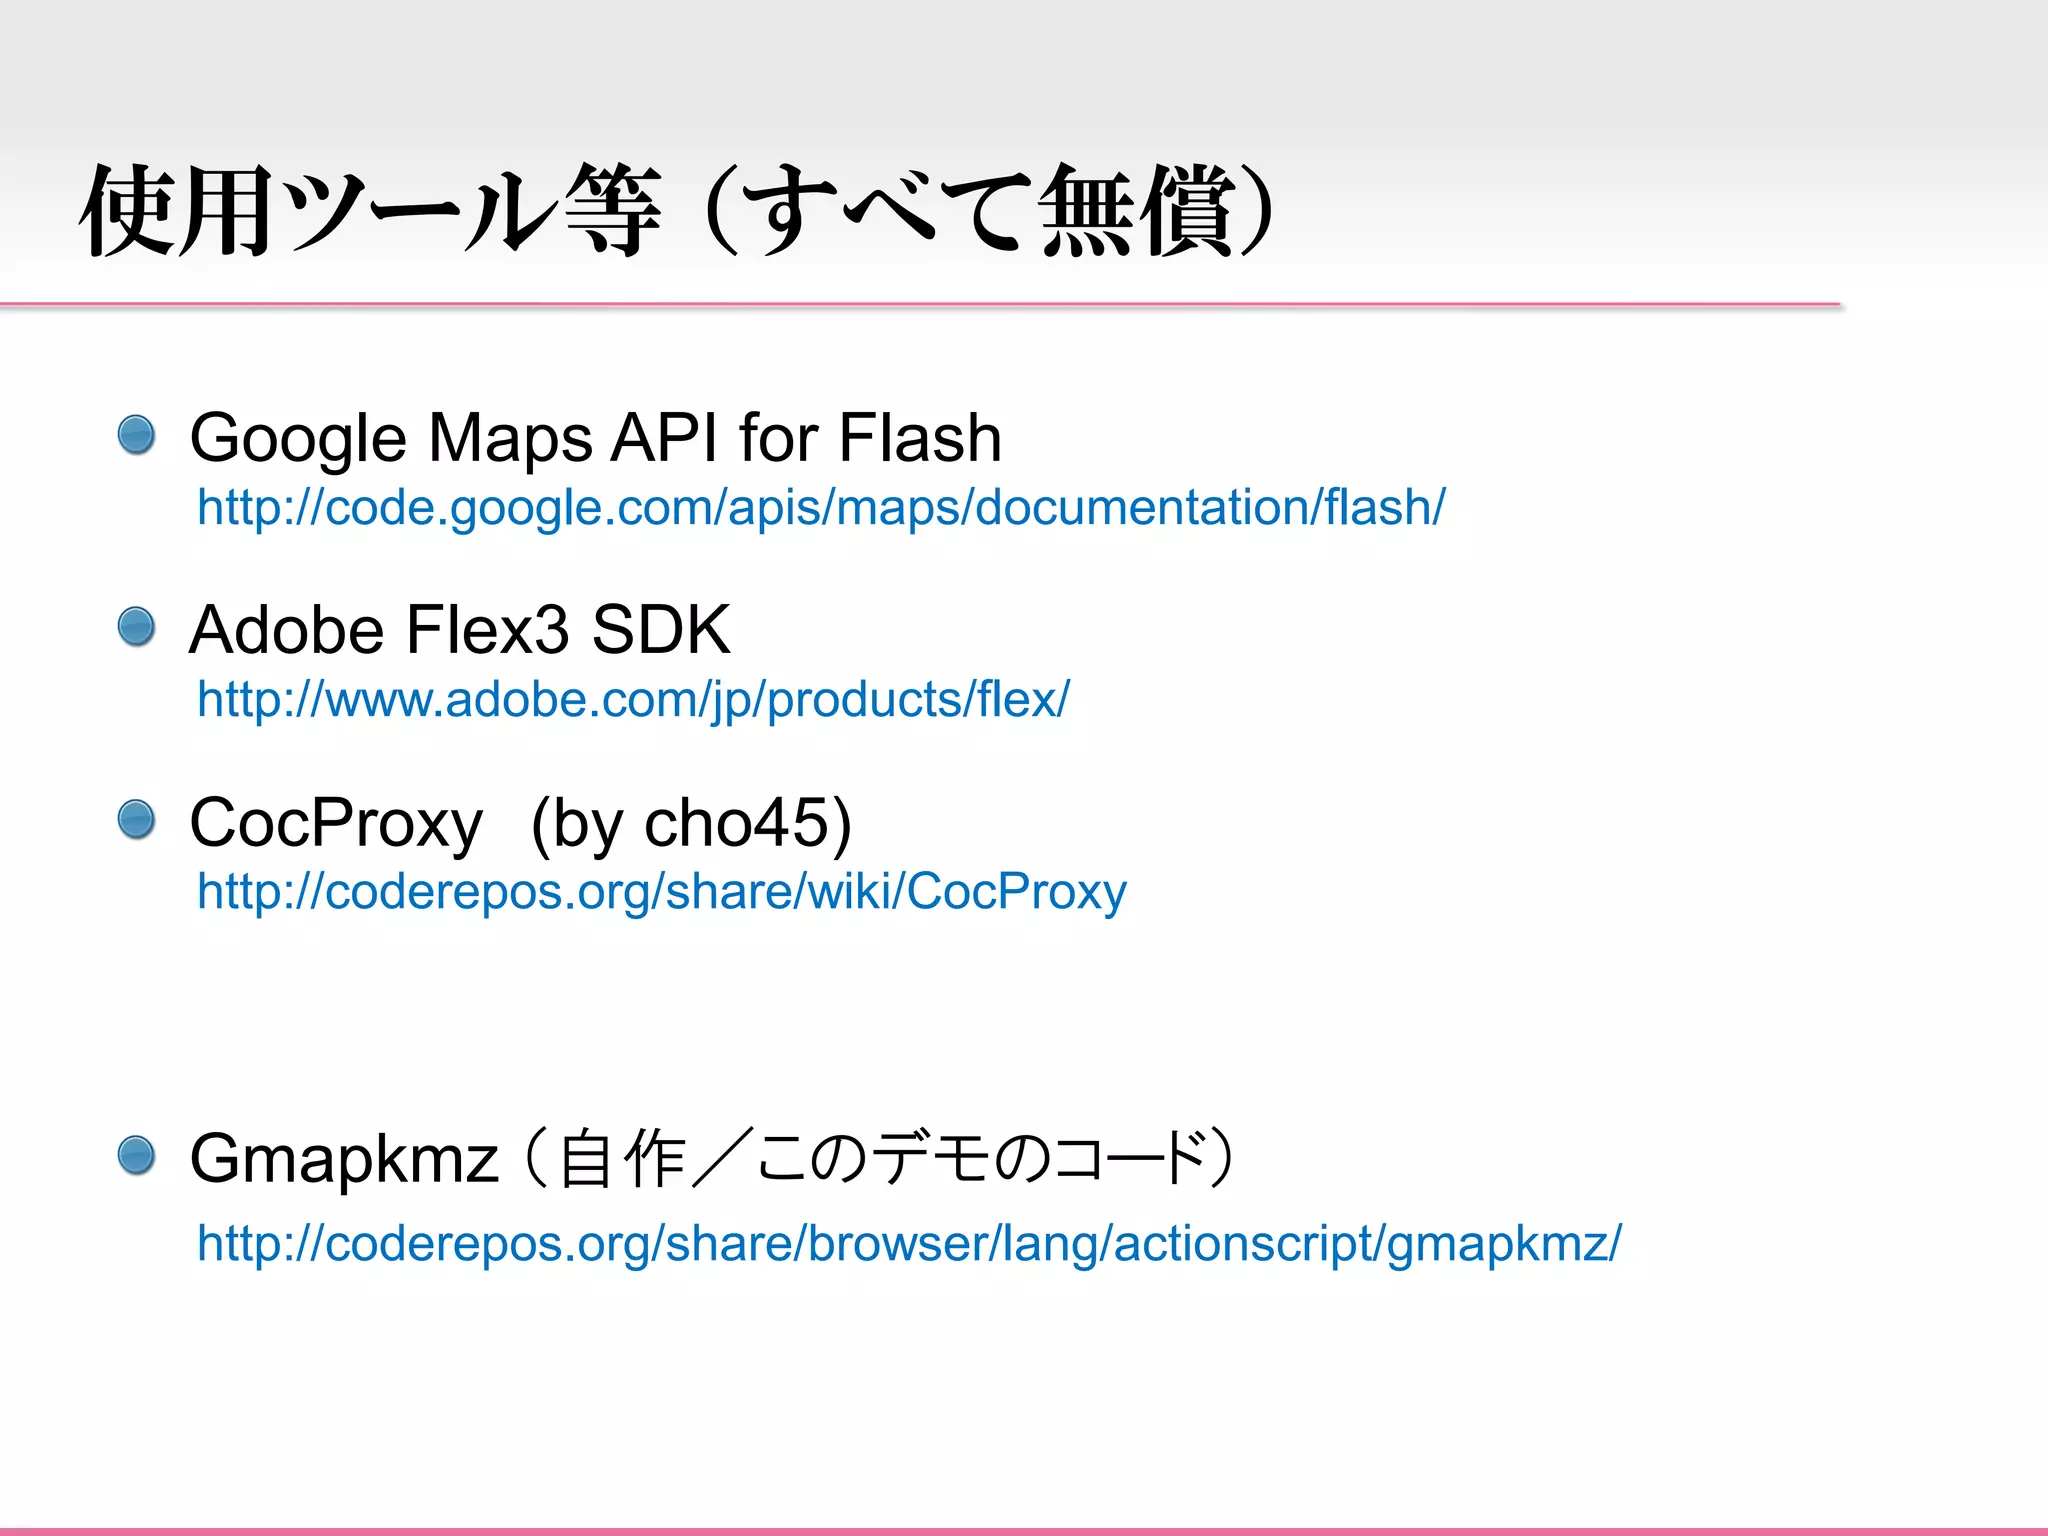This screenshot has height=1536, width=2048.
Task: Click the bullet beside Adobe Flex3 SDK
Action: (136, 627)
